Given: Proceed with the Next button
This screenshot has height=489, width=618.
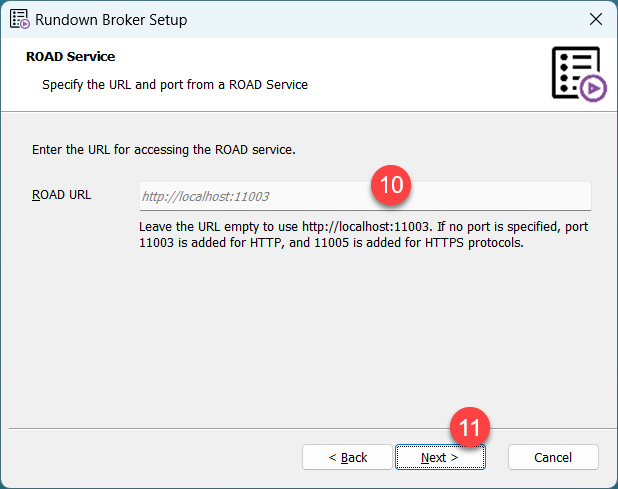Looking at the screenshot, I should click(x=440, y=457).
